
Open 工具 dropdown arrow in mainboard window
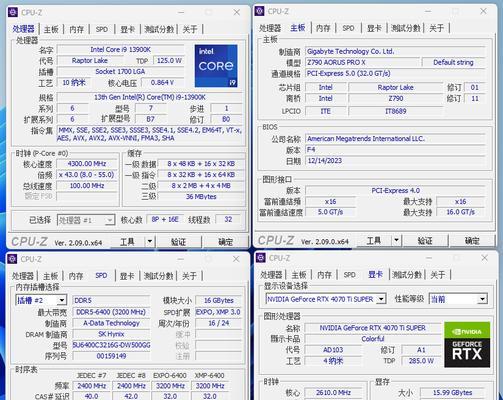pos(396,240)
